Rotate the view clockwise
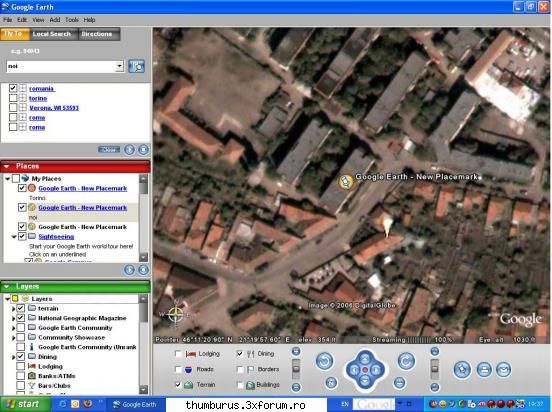Viewport: 552px width, 412px height. [406, 361]
